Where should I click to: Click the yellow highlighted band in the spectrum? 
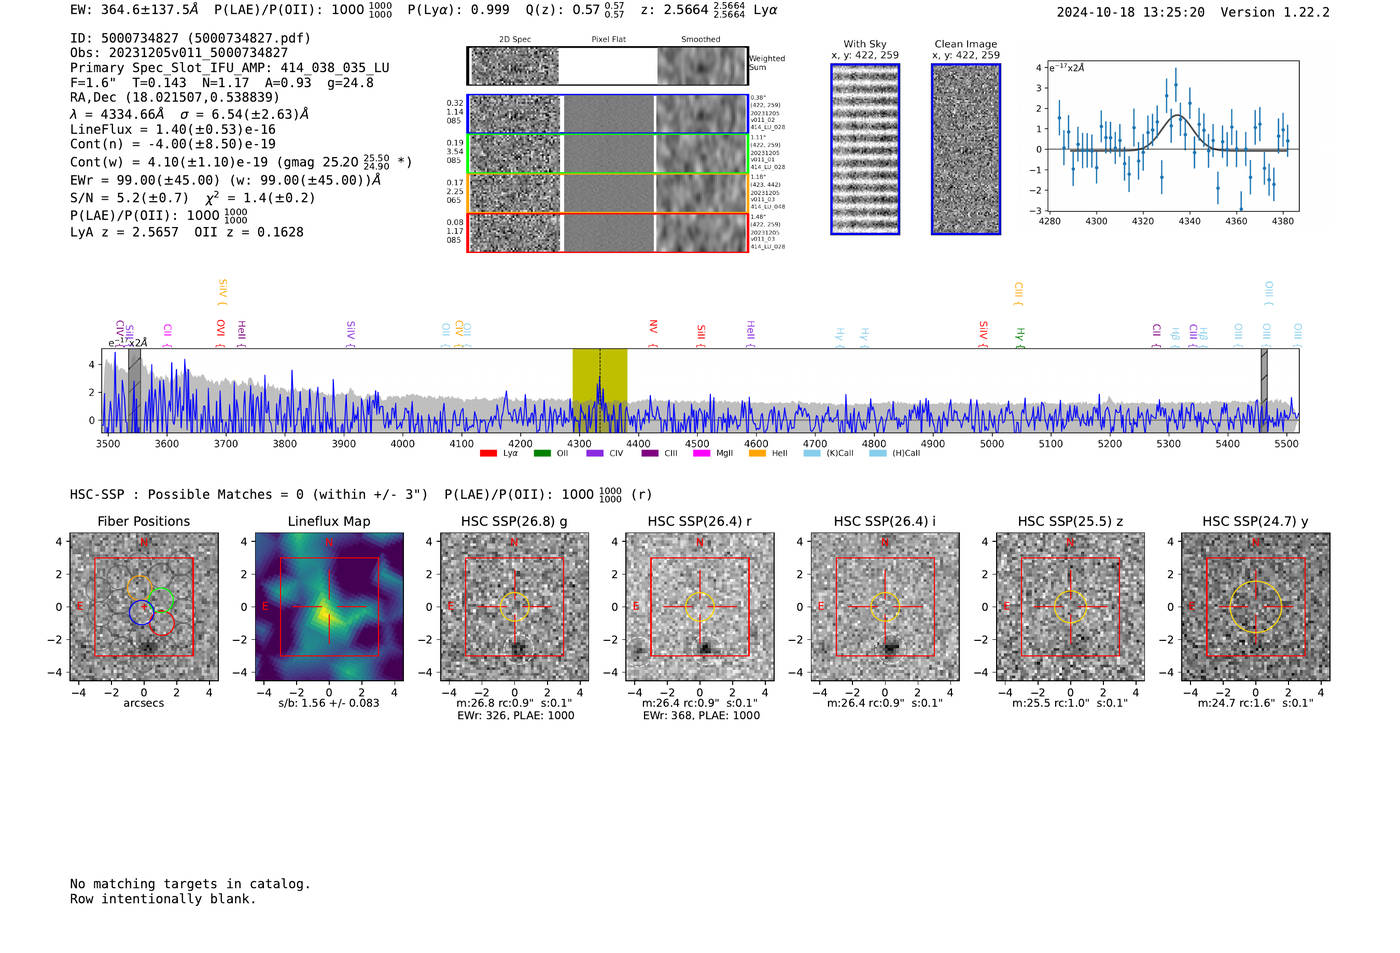click(599, 391)
